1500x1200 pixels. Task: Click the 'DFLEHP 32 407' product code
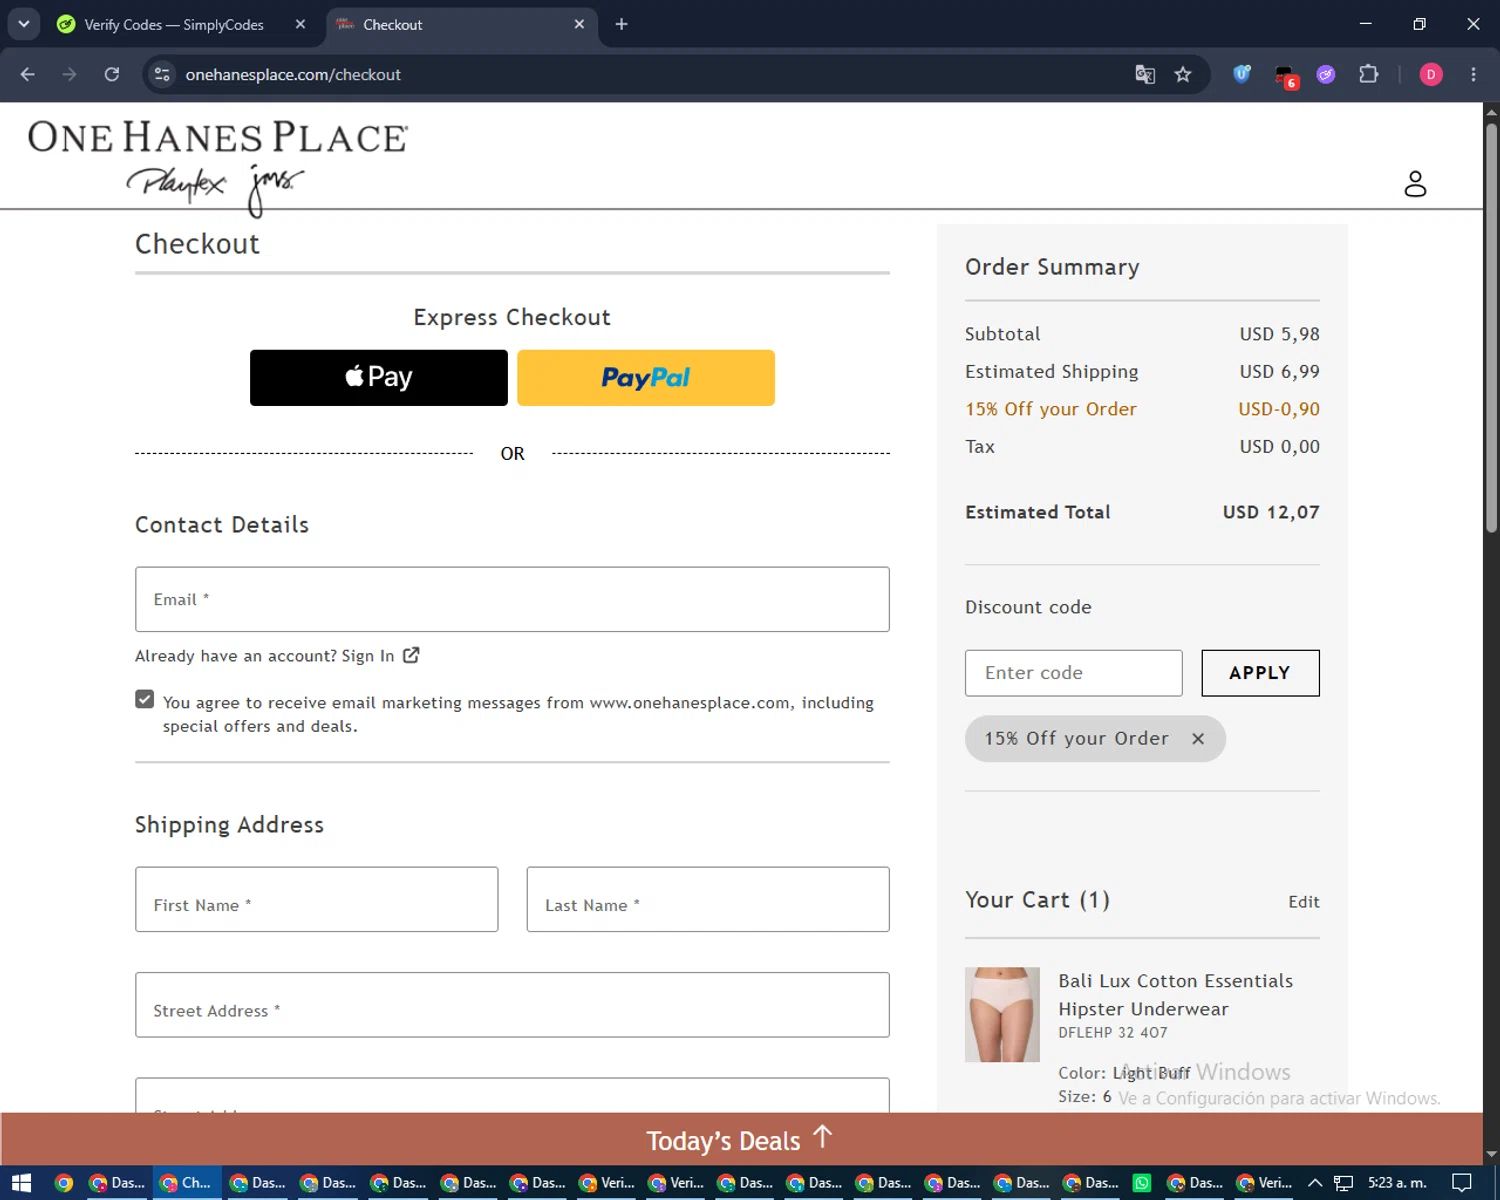click(x=1113, y=1032)
